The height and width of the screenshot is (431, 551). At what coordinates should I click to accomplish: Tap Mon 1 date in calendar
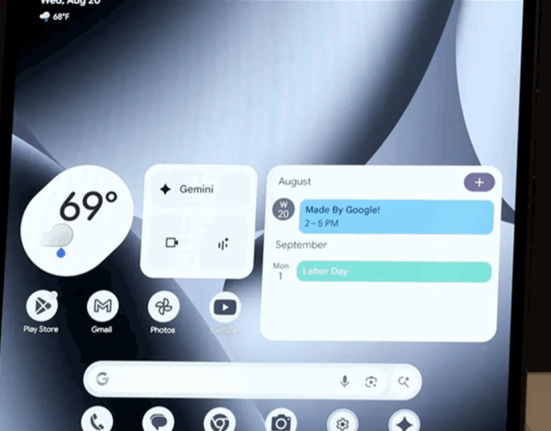[x=281, y=271]
